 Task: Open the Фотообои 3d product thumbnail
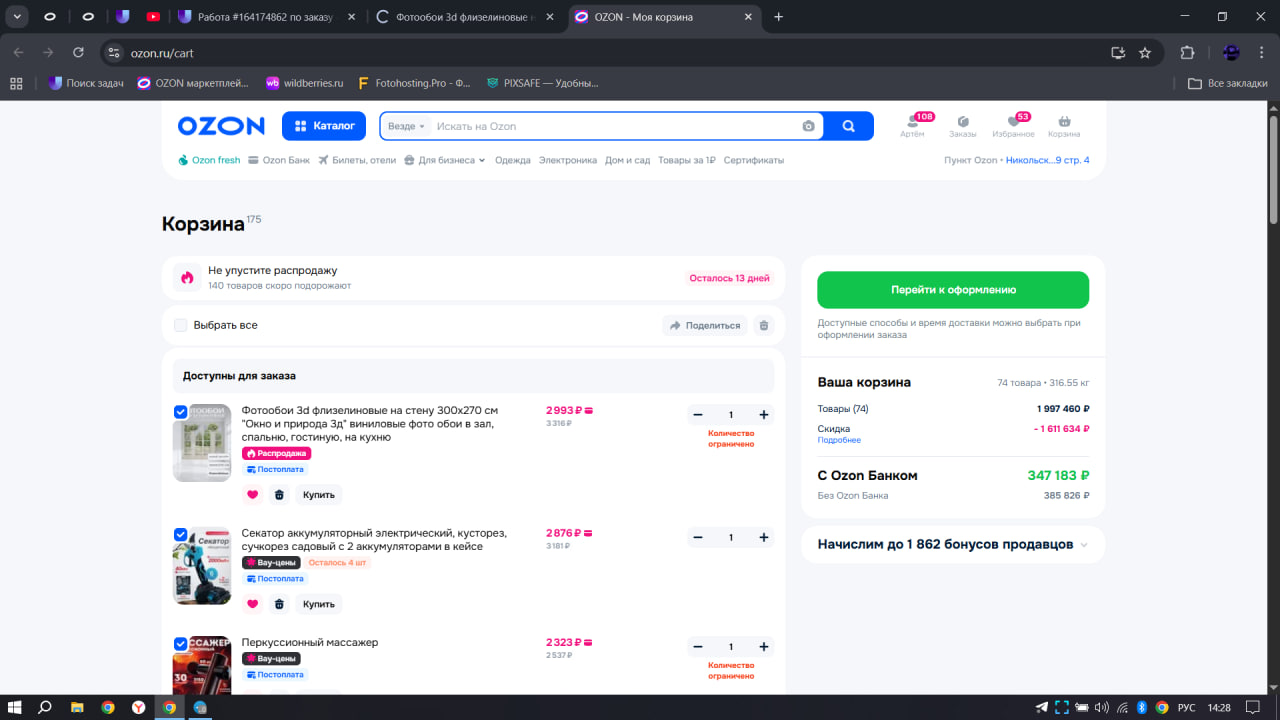tap(202, 443)
